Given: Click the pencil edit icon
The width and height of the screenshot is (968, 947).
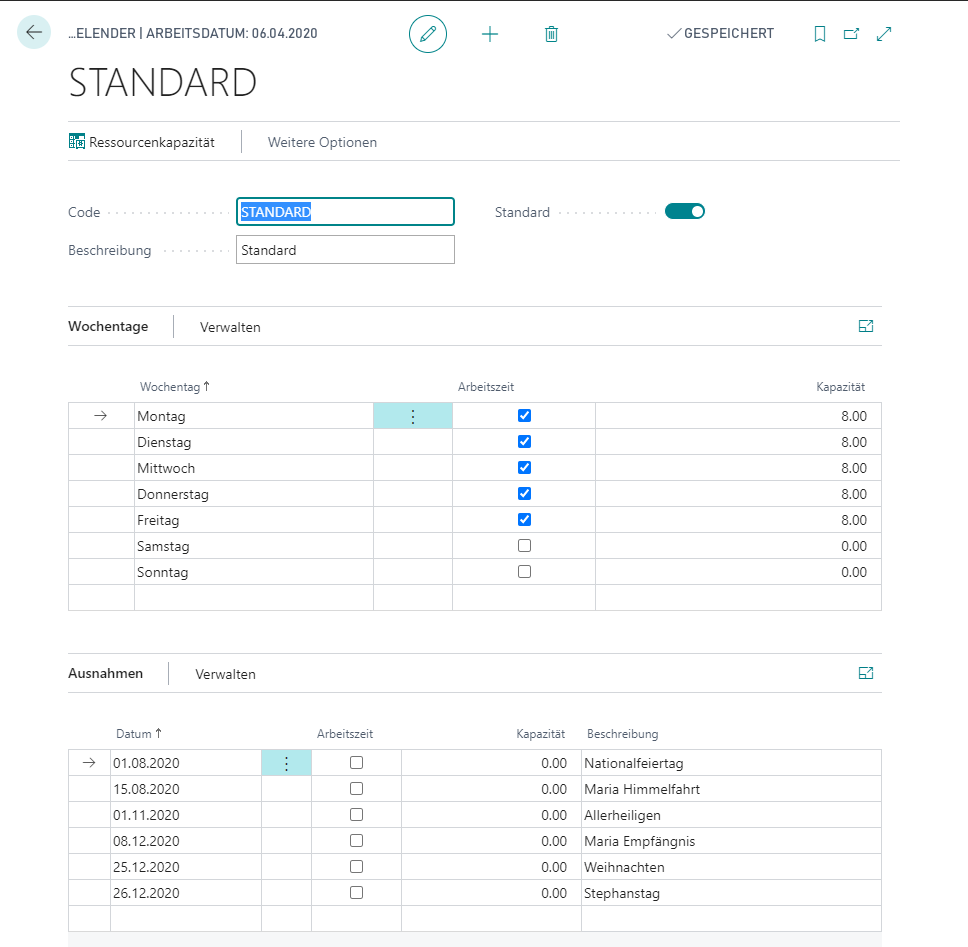Looking at the screenshot, I should (428, 33).
